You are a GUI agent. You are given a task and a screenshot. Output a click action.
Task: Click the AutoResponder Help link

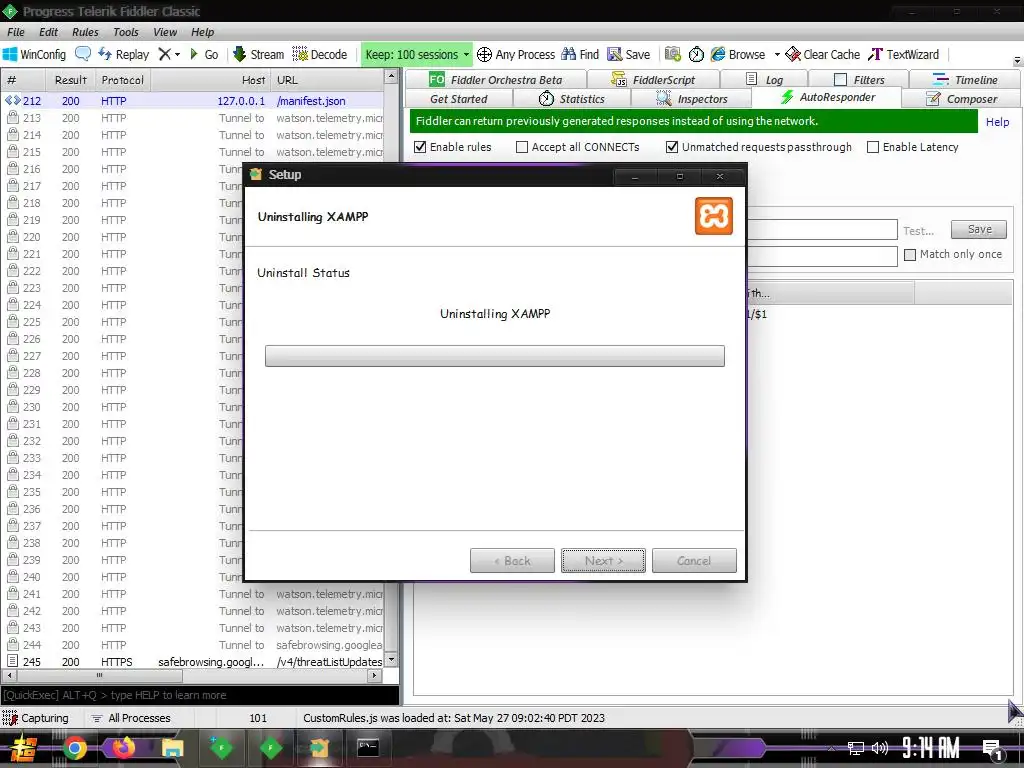(997, 121)
